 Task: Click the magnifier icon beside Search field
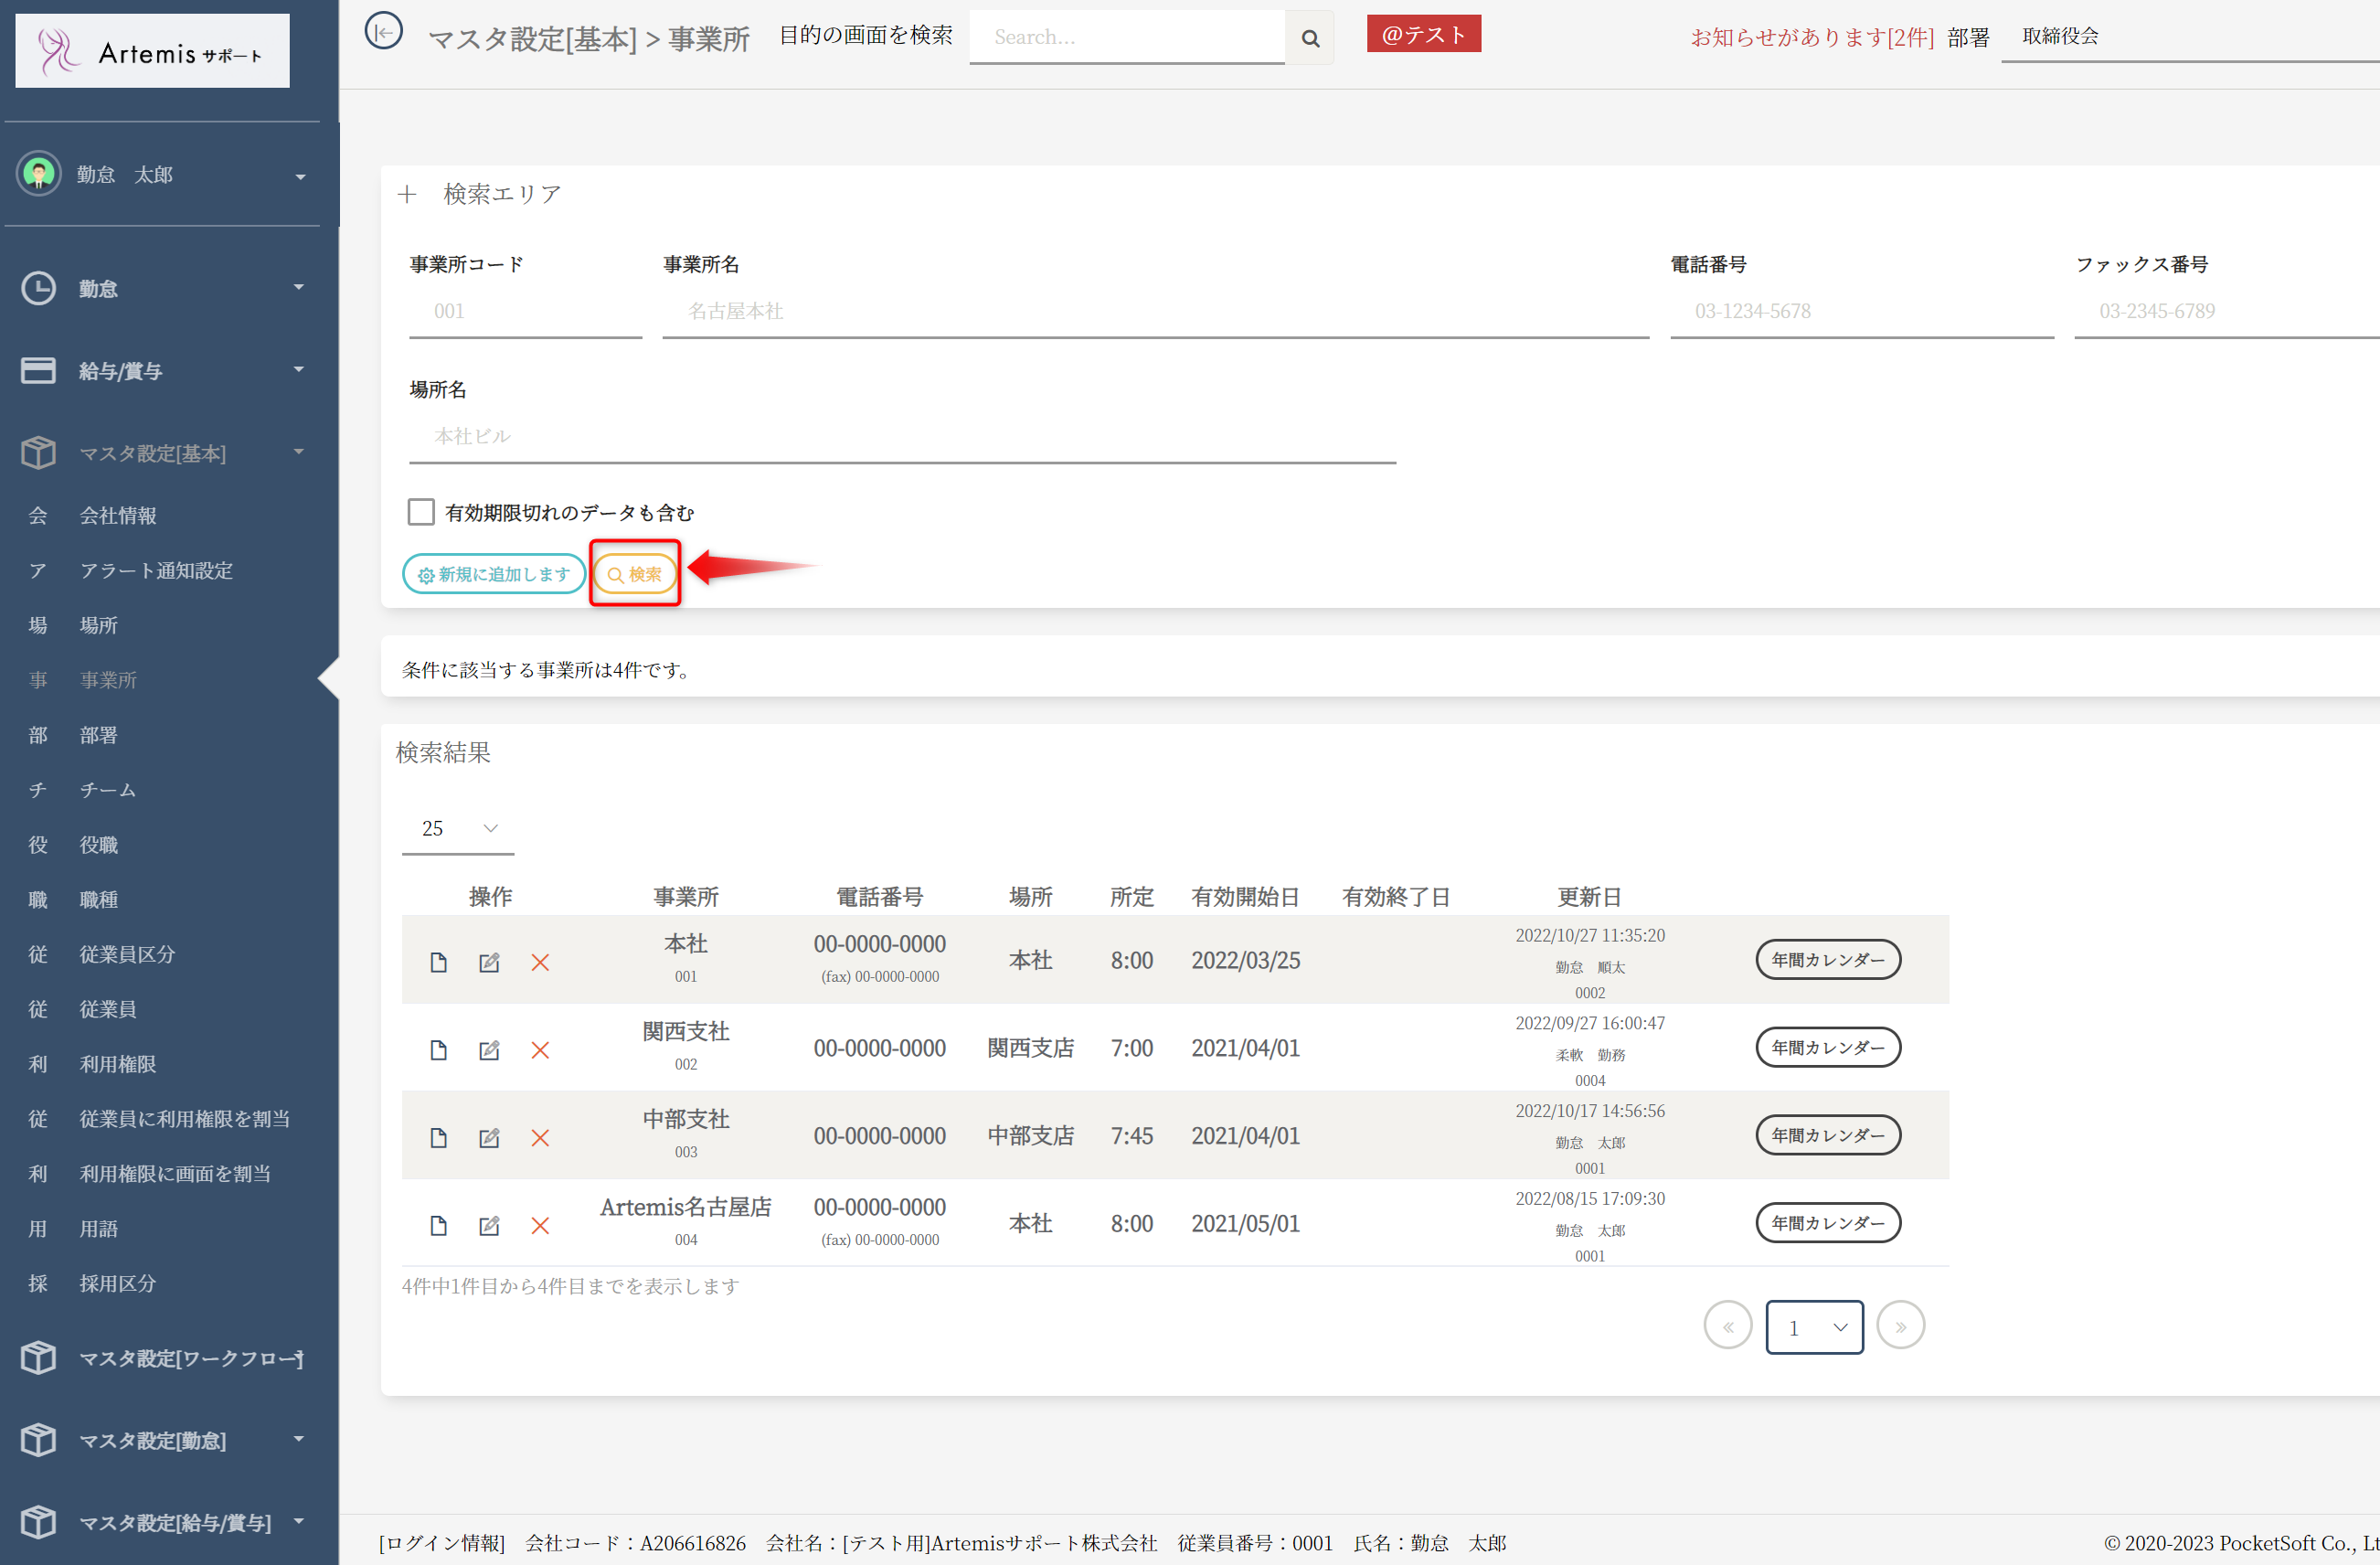tap(1309, 38)
